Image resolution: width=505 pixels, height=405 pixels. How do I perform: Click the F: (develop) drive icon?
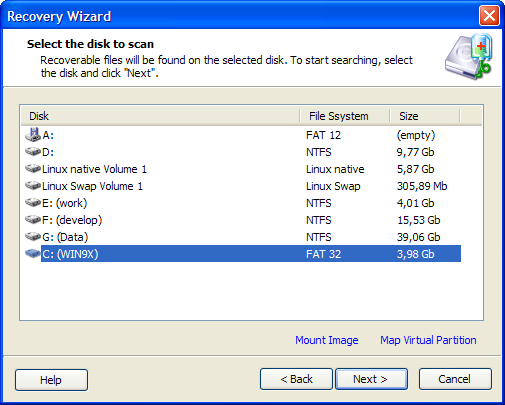click(33, 220)
